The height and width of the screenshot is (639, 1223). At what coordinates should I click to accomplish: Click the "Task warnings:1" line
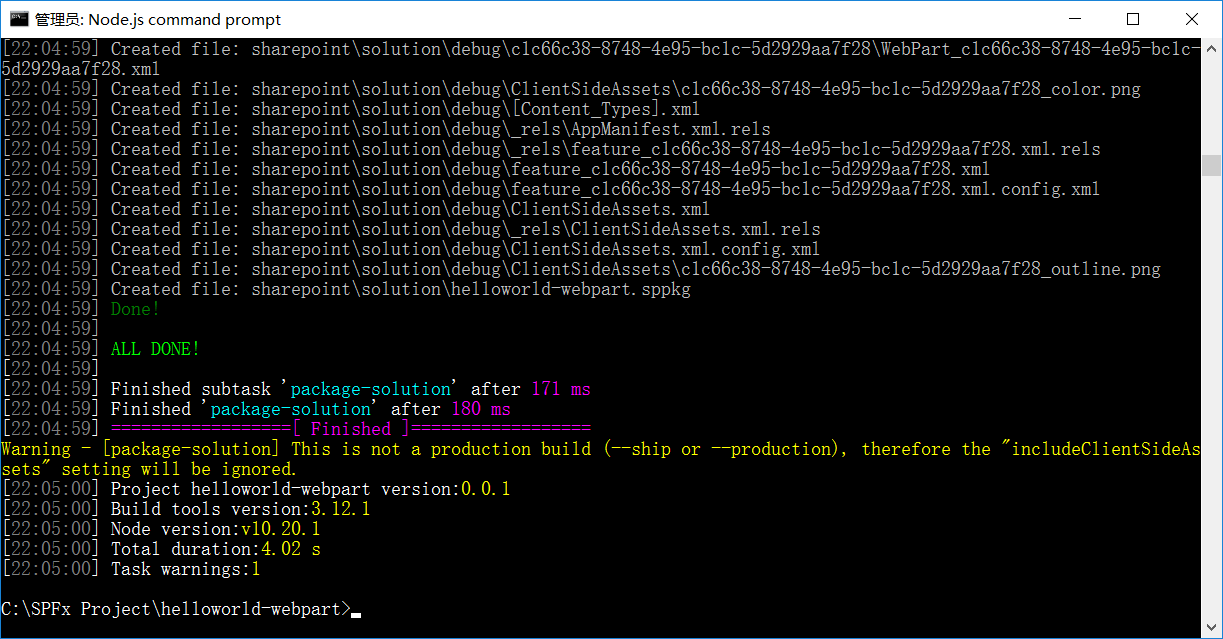coord(185,569)
